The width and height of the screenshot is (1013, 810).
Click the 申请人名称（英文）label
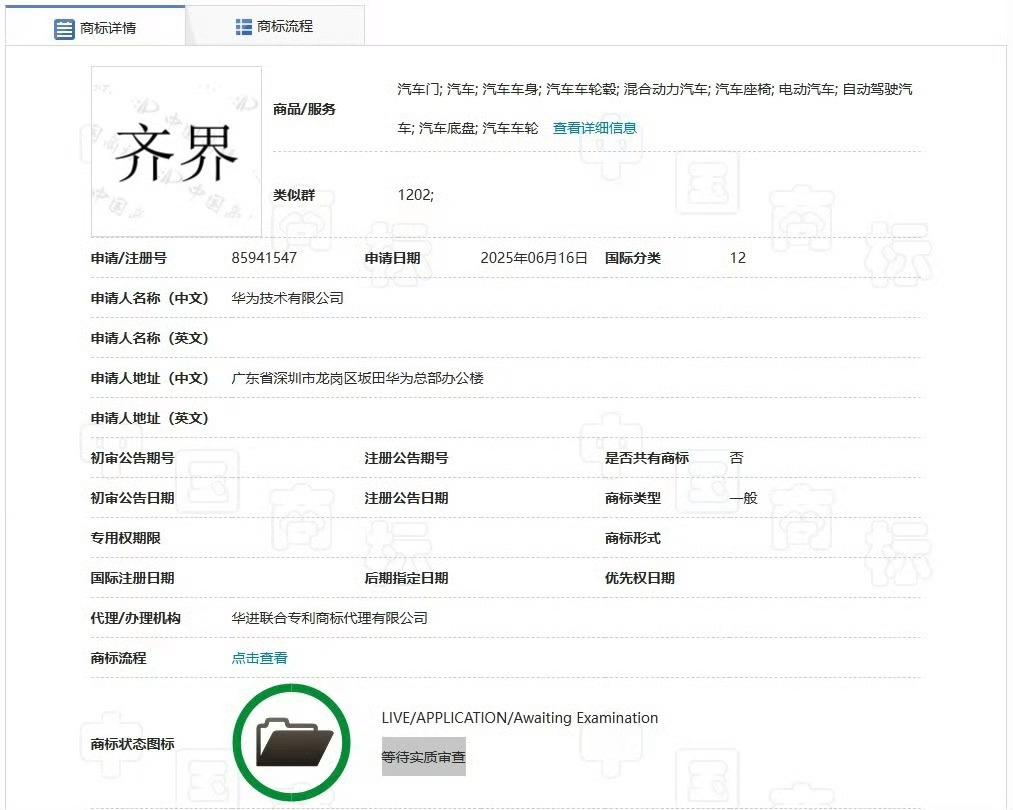point(149,338)
